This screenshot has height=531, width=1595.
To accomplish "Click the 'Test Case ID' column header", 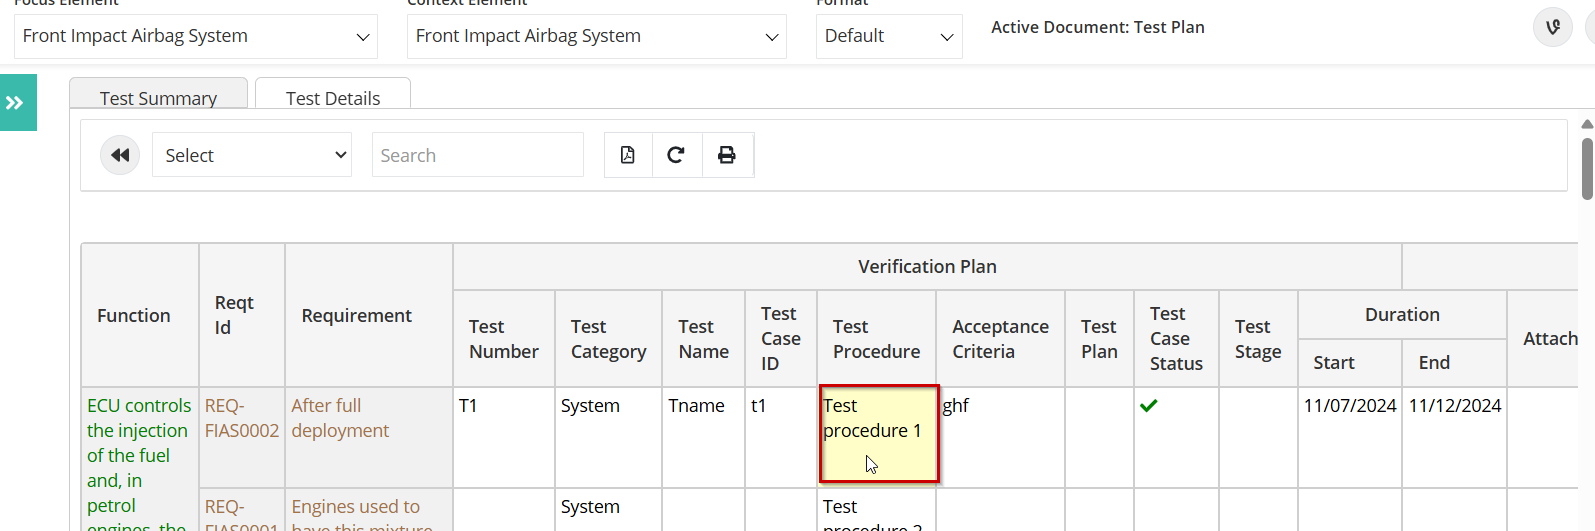I will click(781, 339).
